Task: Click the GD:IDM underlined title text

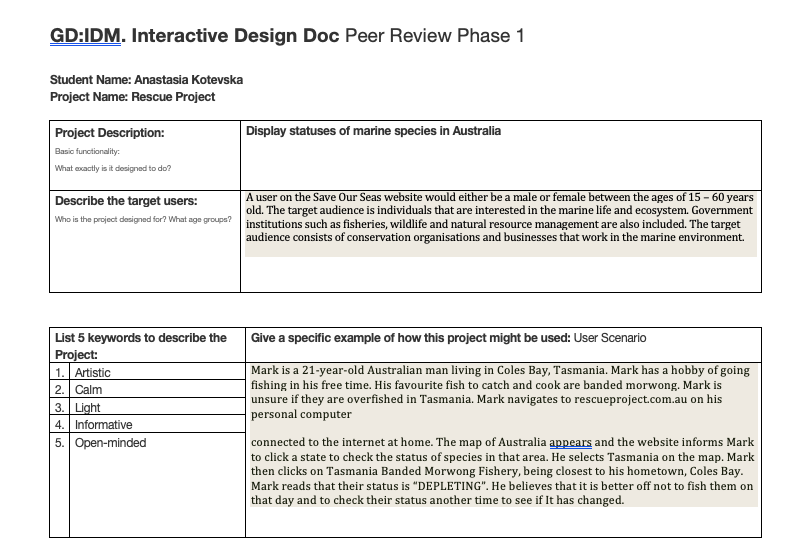Action: coord(84,37)
